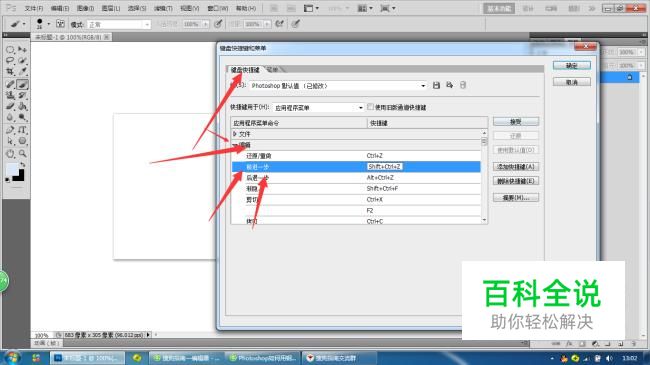Select the Dodge tool
Viewport: 650px width, 365px height.
[x=23, y=117]
